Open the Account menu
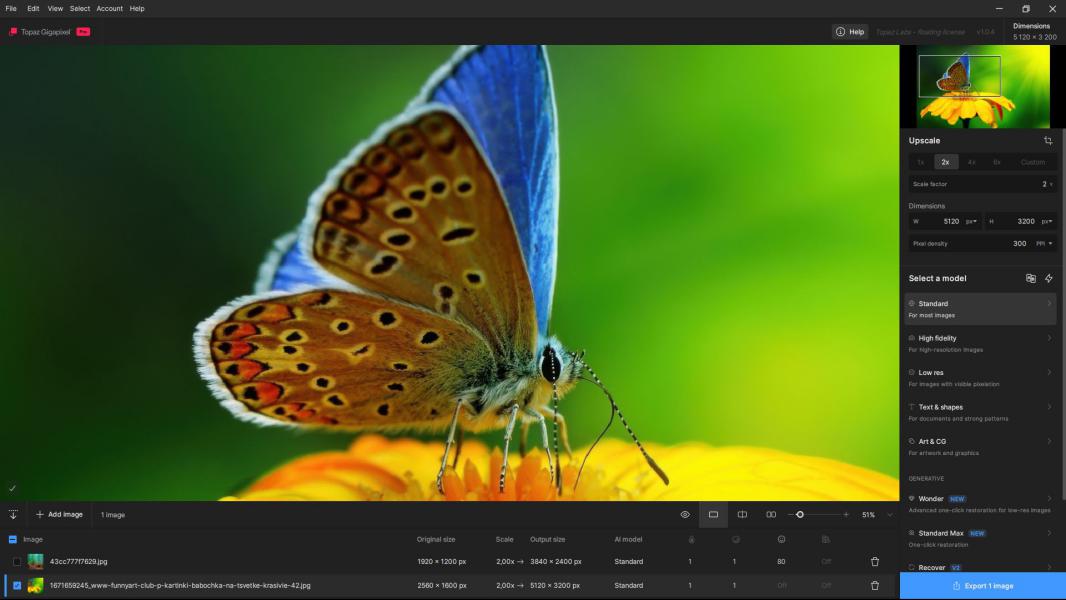This screenshot has width=1066, height=600. [109, 8]
